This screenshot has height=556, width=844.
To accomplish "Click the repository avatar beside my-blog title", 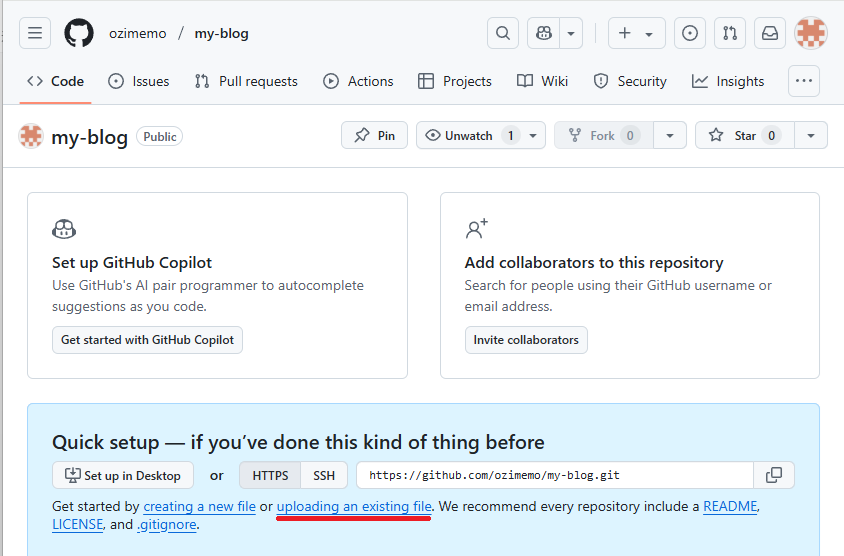I will click(x=31, y=136).
